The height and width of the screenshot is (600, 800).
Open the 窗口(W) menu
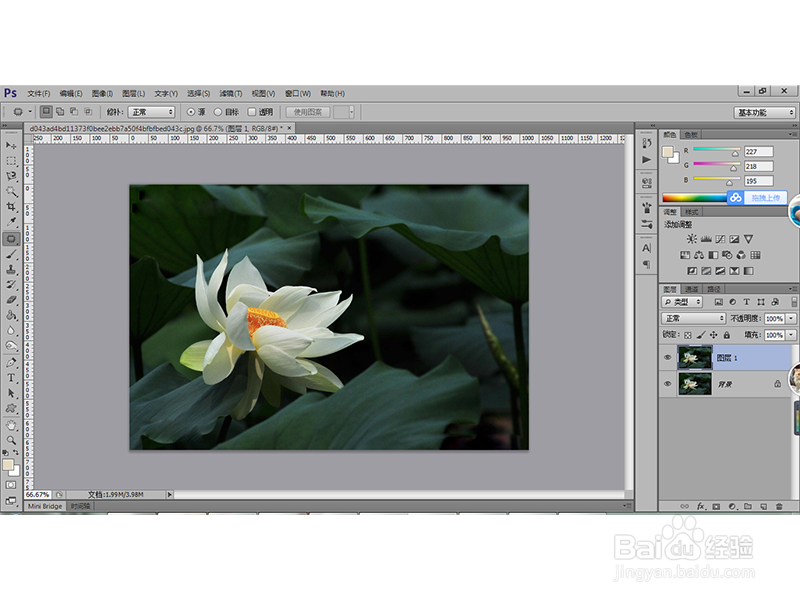coord(297,93)
